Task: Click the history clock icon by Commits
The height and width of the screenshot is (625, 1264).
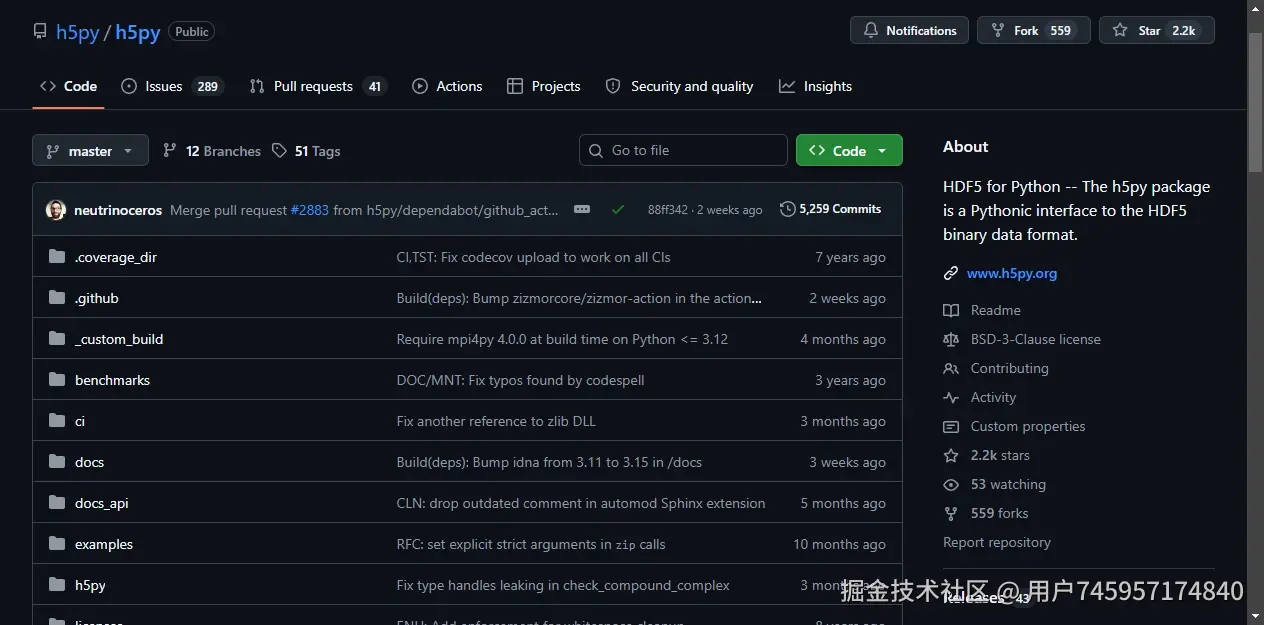Action: [788, 209]
